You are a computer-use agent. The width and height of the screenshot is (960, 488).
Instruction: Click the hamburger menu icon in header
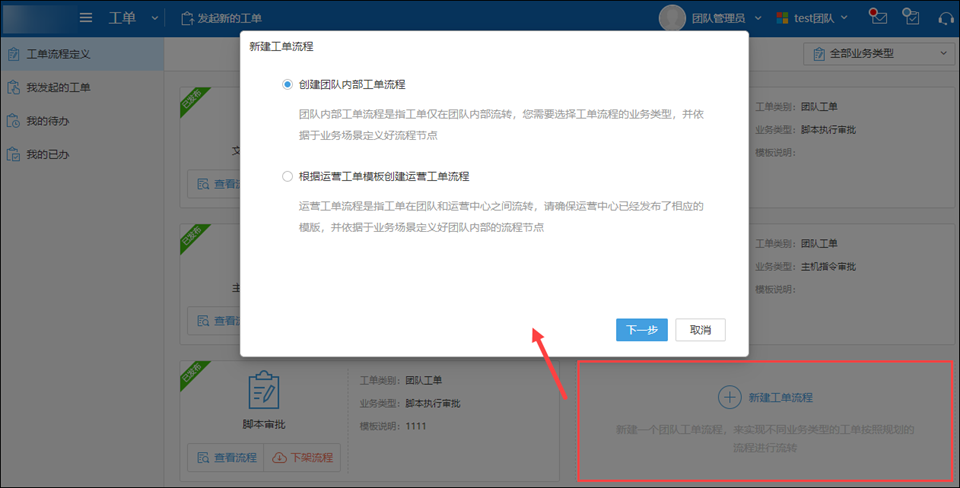tap(86, 18)
